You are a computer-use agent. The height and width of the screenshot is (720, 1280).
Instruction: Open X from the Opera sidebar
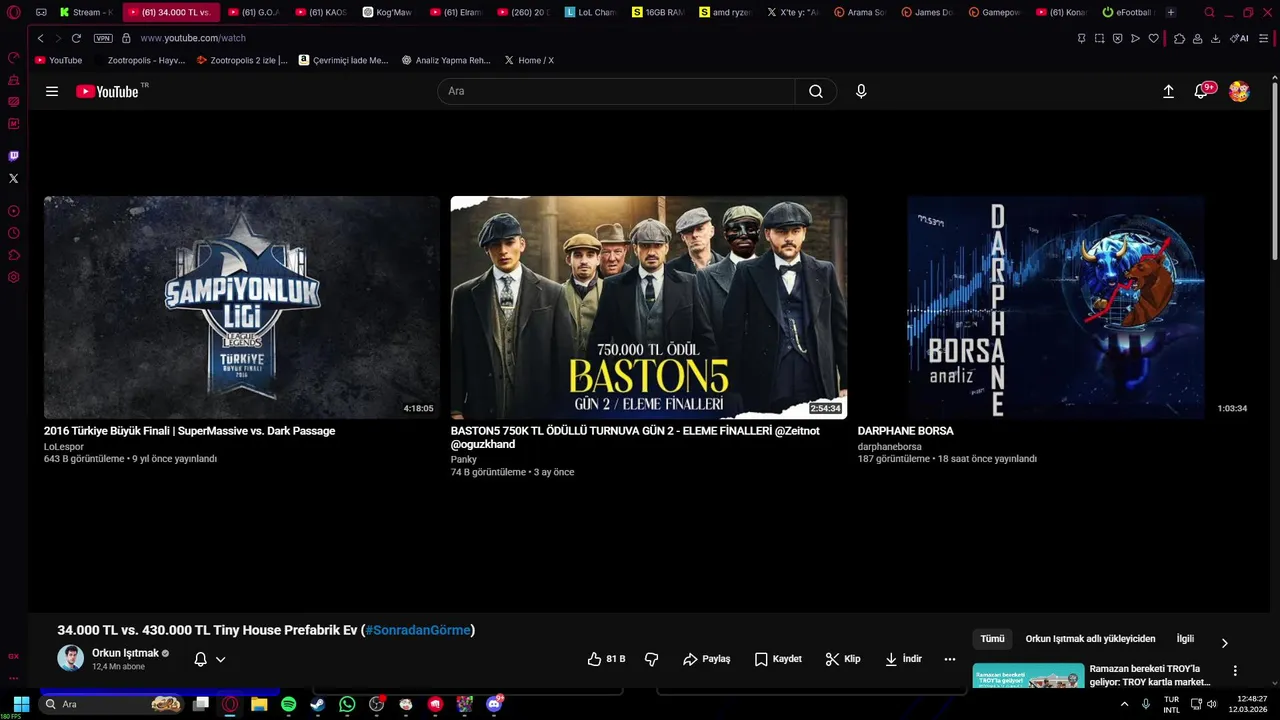click(13, 178)
